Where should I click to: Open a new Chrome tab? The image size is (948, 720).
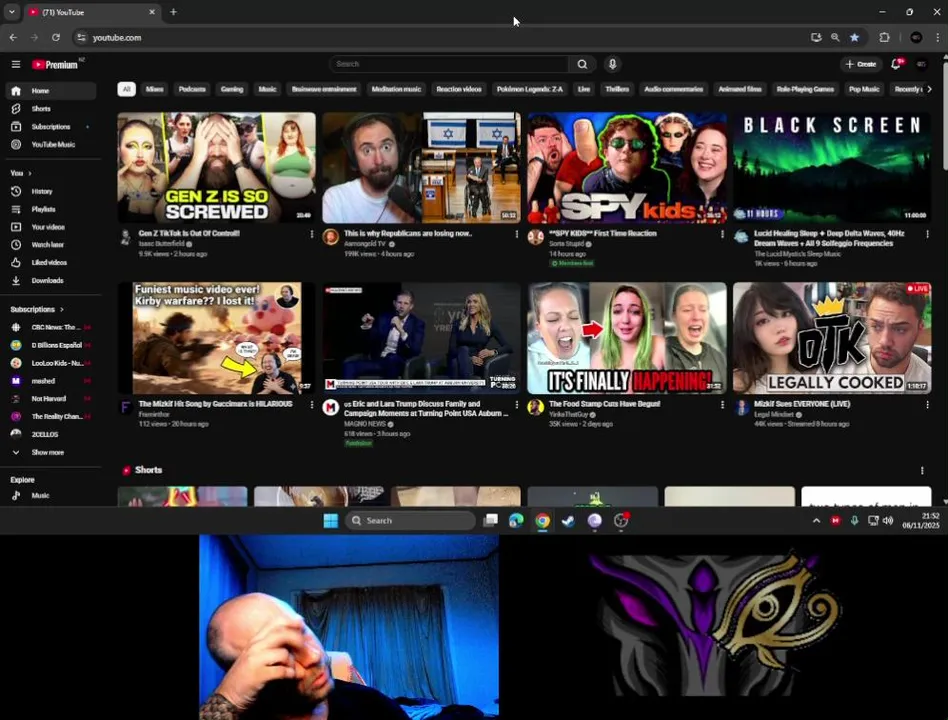[174, 12]
